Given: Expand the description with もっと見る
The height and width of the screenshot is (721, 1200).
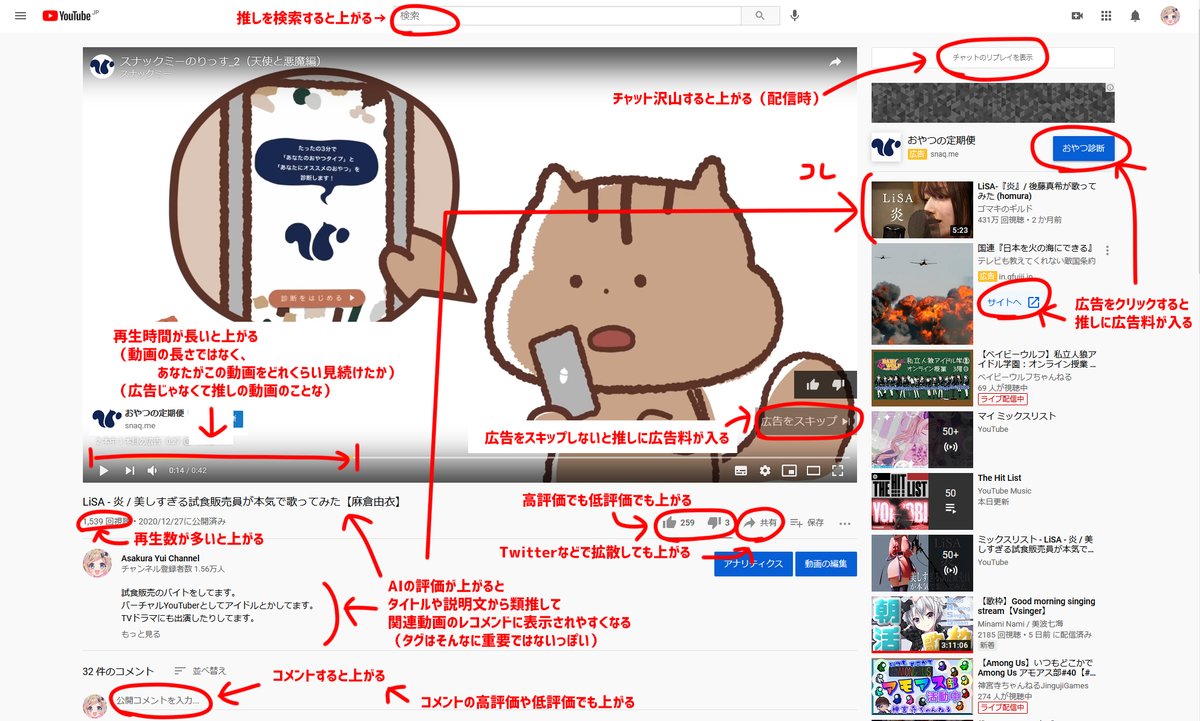Looking at the screenshot, I should (141, 634).
